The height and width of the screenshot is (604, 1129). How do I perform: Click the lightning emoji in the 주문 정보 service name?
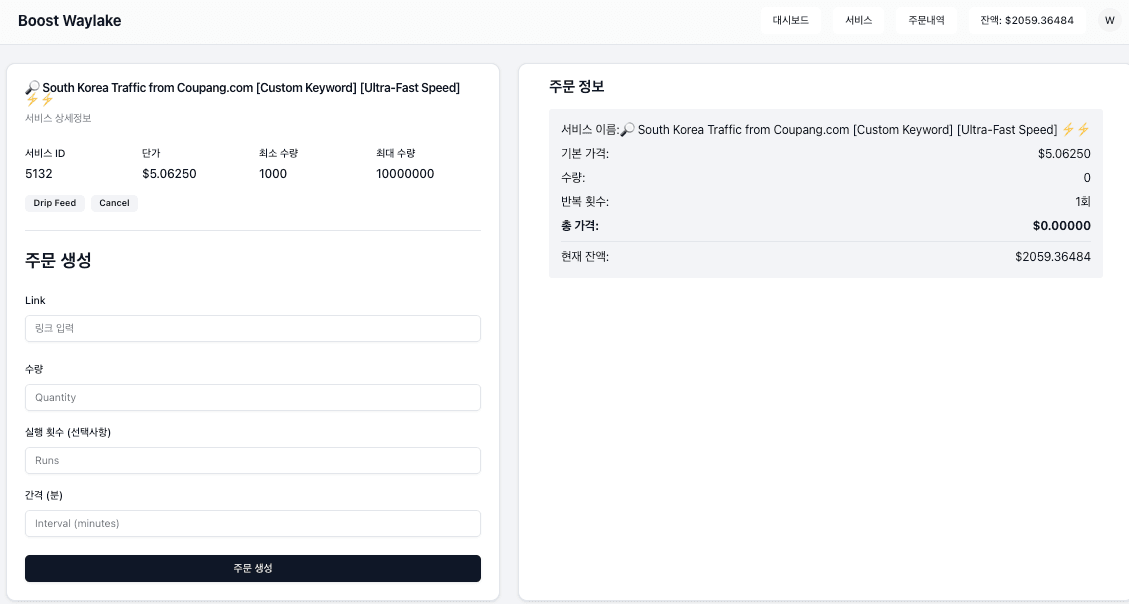1076,129
